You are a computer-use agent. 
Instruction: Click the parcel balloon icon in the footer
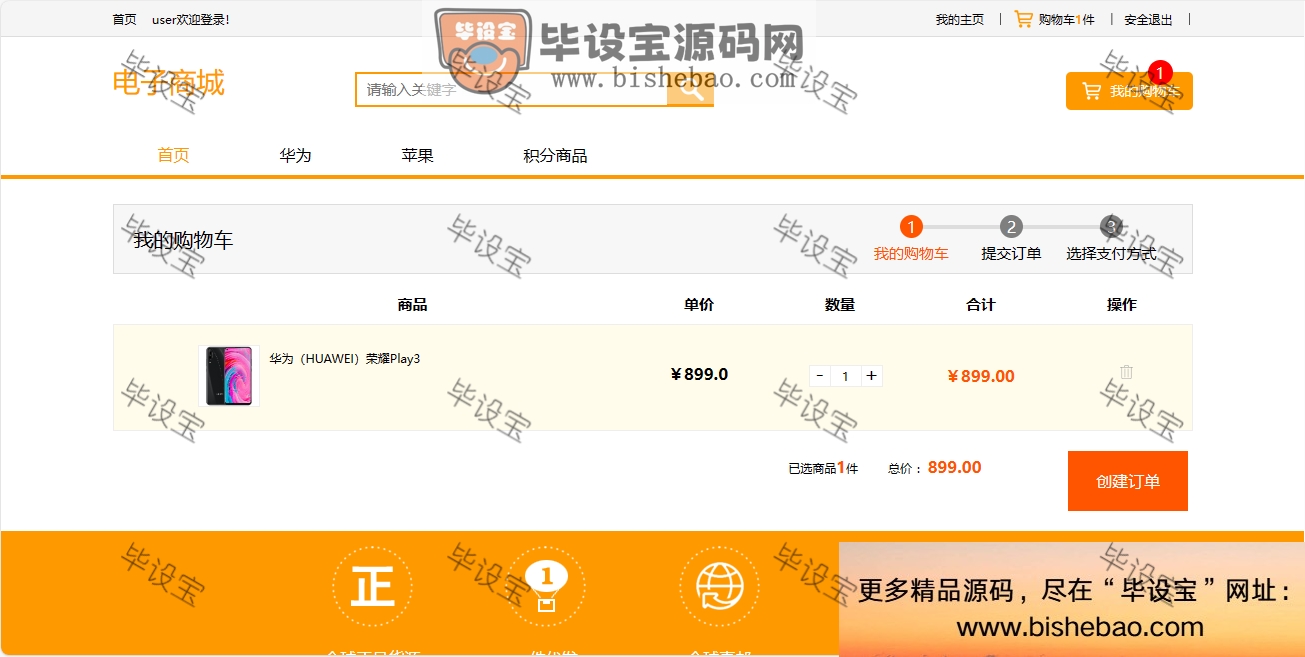coord(545,587)
